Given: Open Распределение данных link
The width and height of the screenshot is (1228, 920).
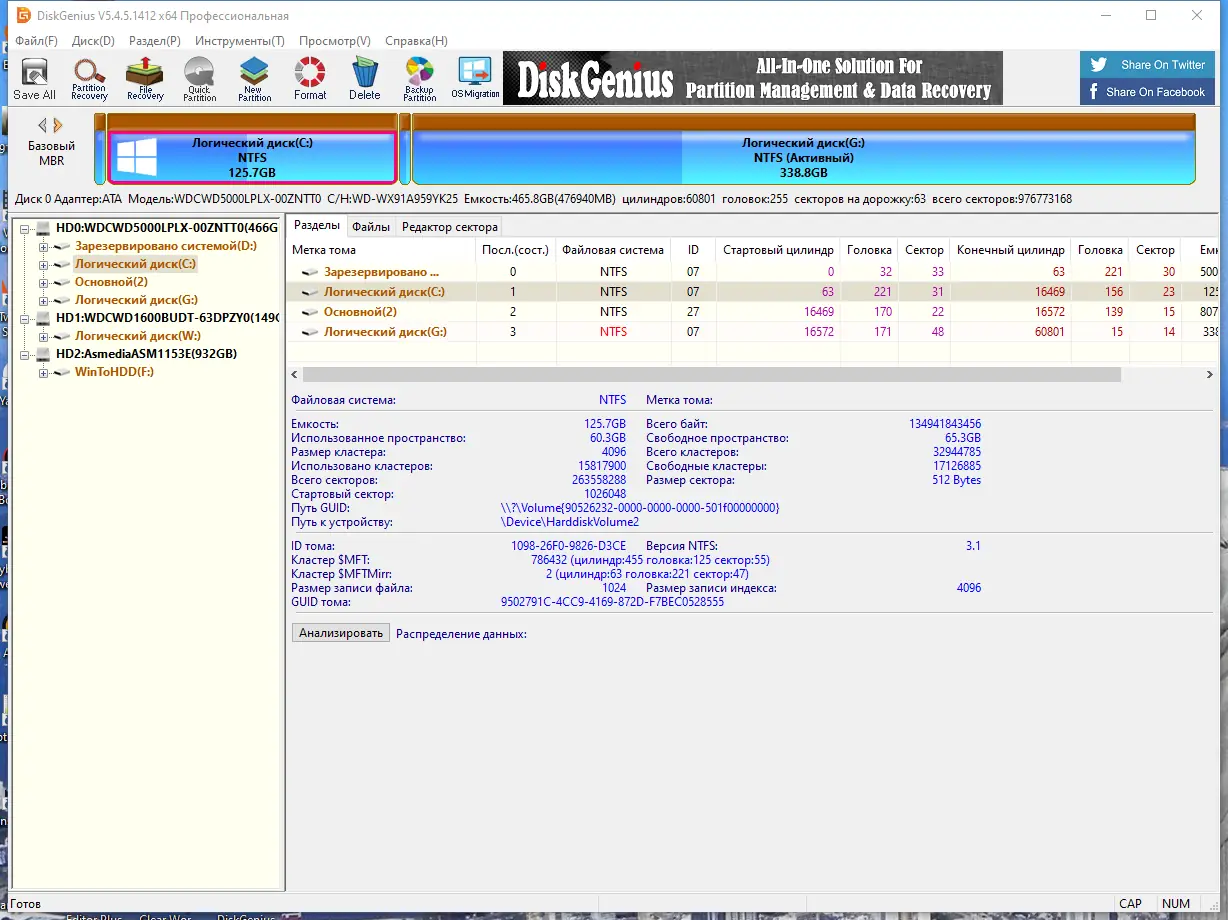Looking at the screenshot, I should [x=460, y=633].
